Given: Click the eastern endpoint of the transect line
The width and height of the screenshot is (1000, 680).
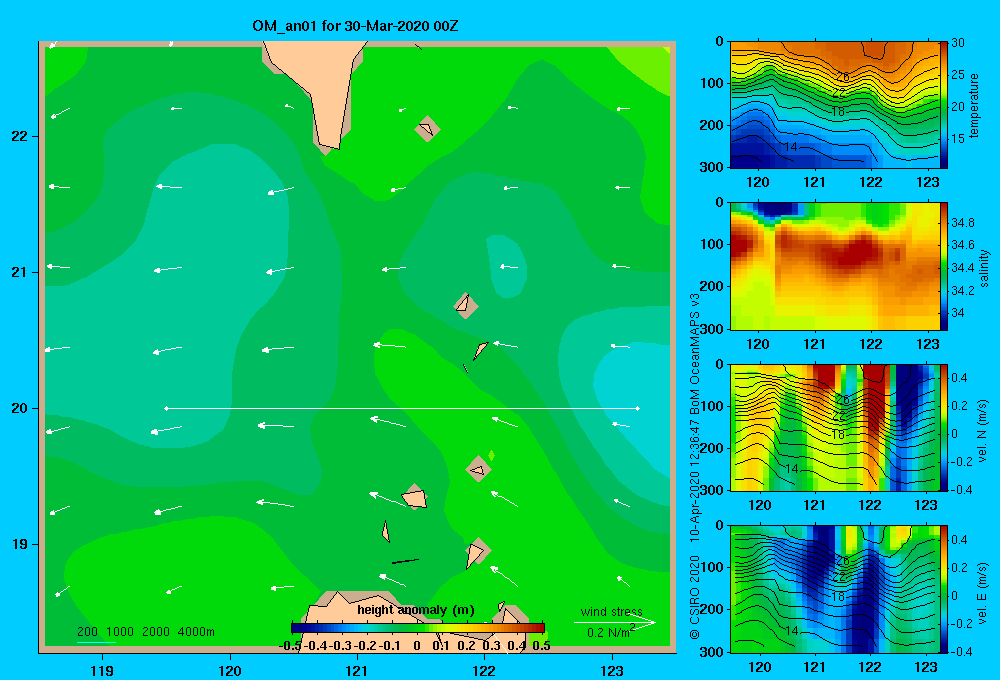Looking at the screenshot, I should [x=638, y=408].
